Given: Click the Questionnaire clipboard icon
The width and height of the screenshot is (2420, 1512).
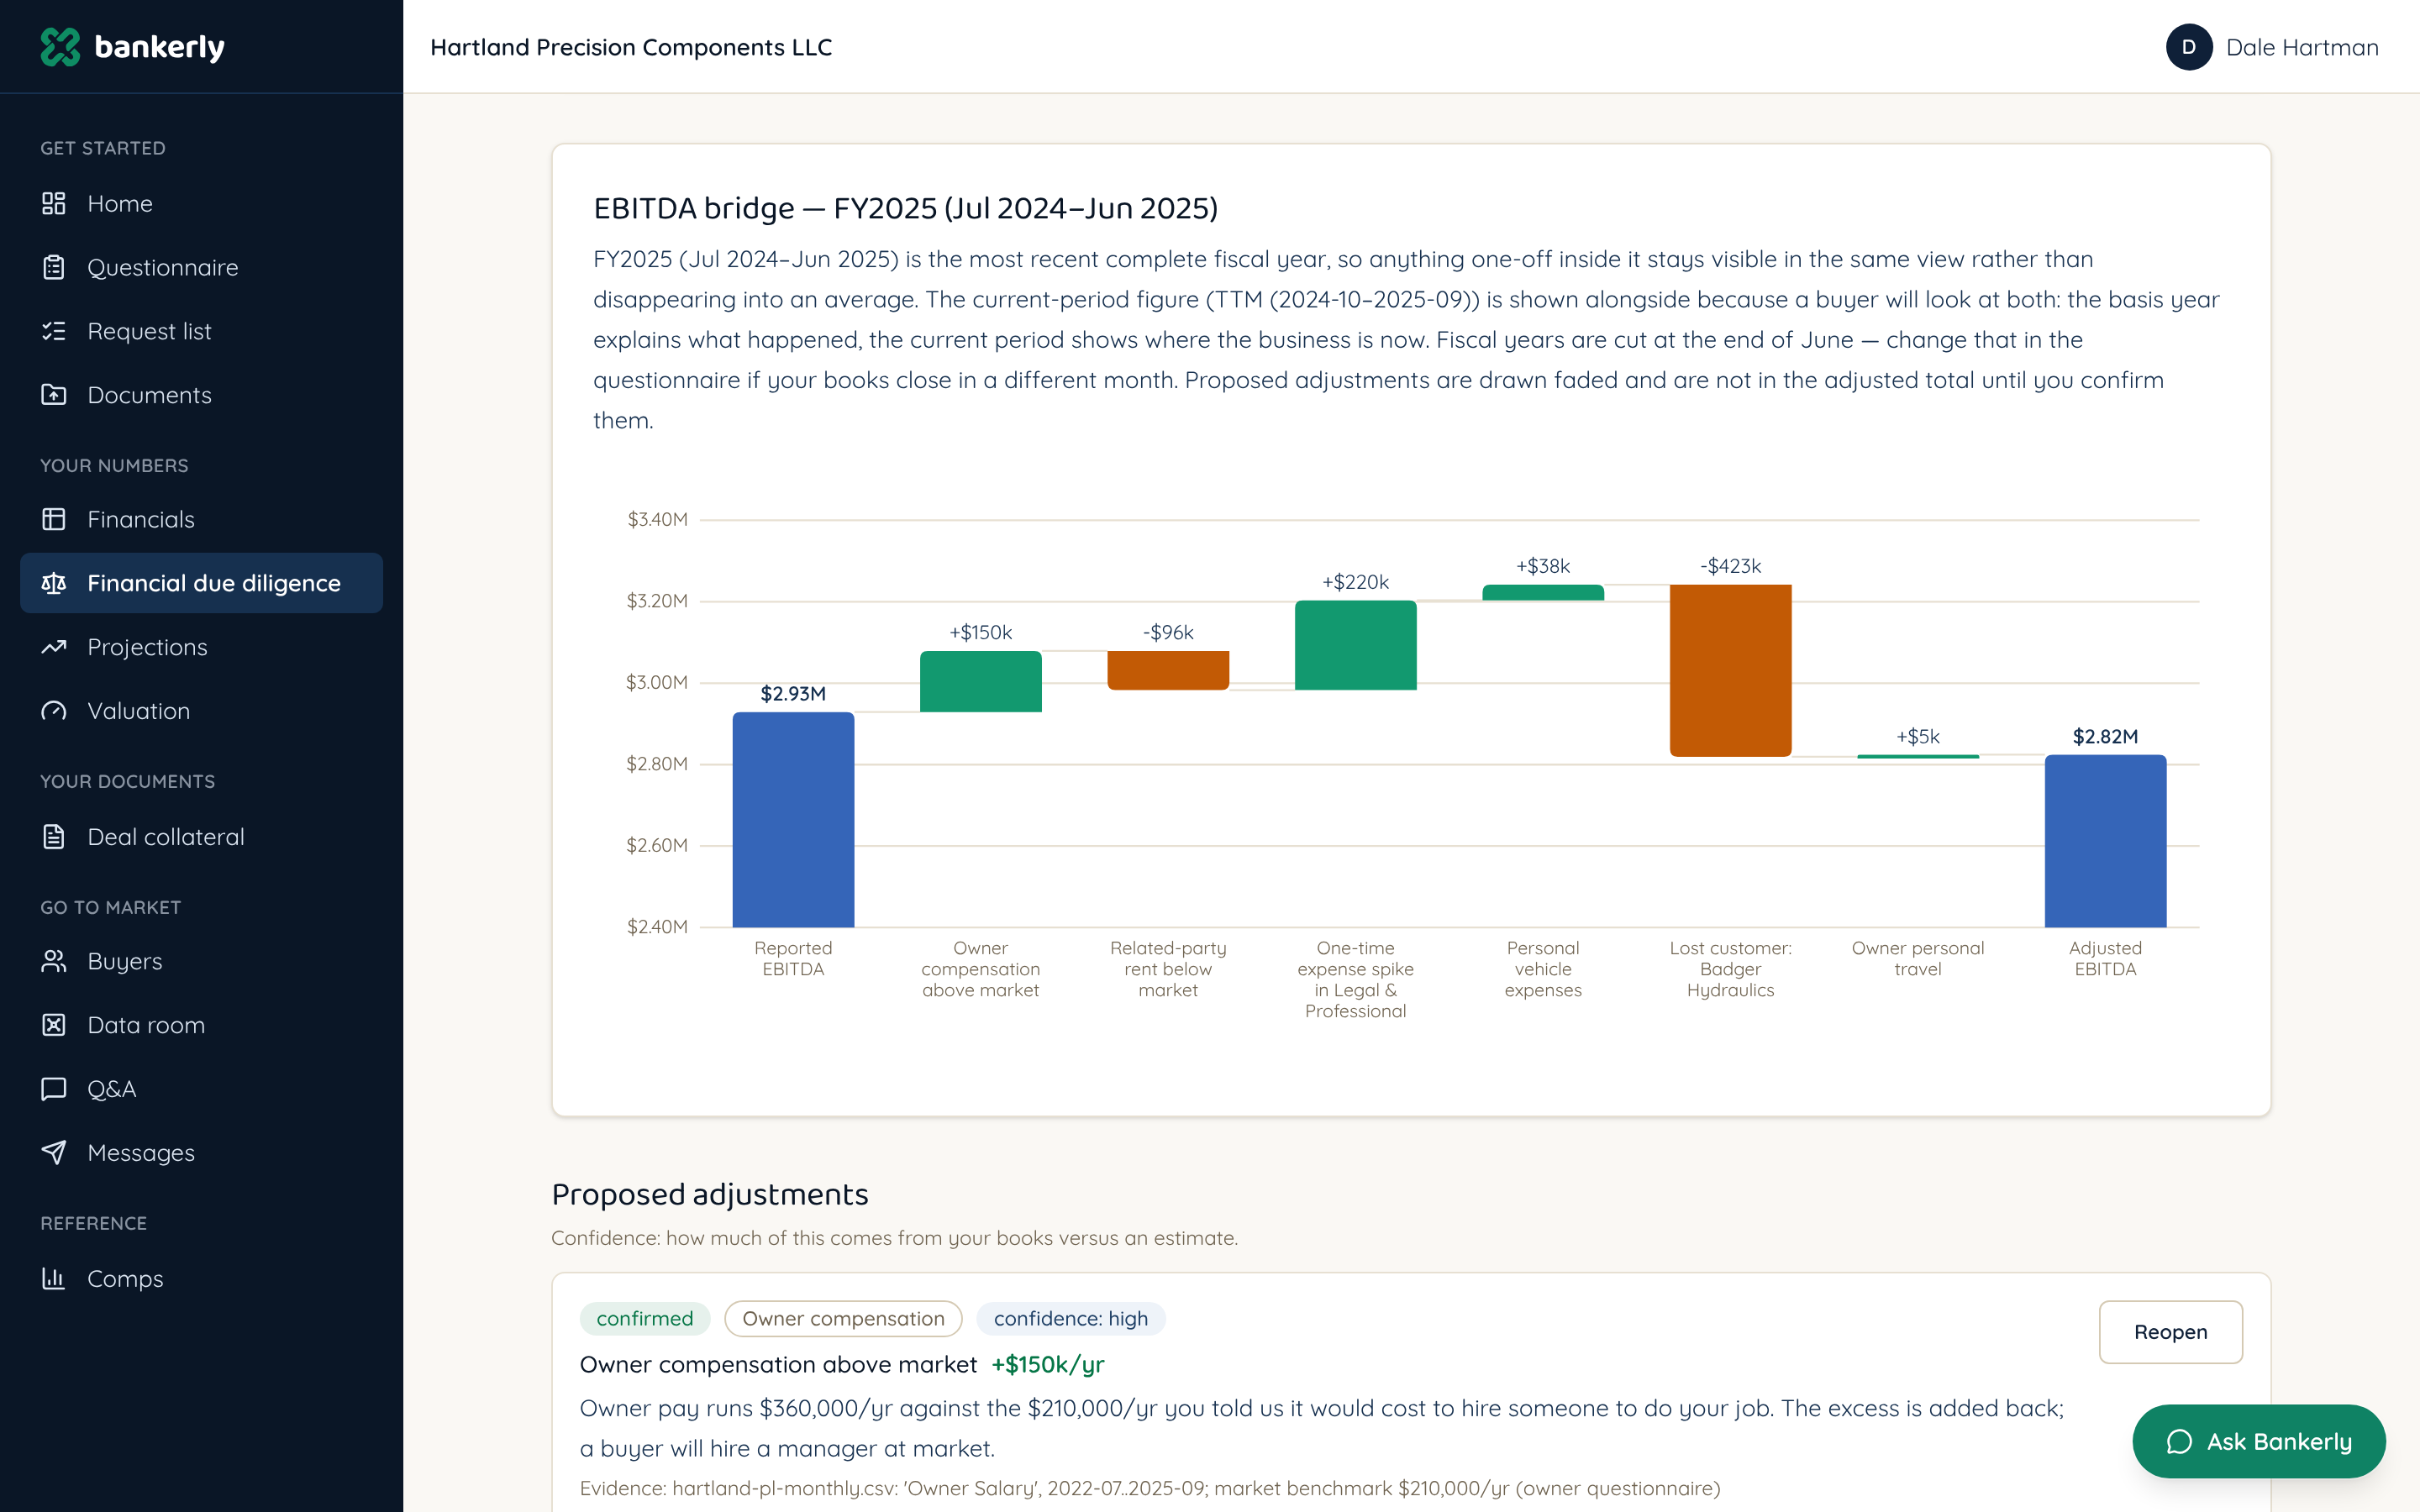Looking at the screenshot, I should [54, 267].
